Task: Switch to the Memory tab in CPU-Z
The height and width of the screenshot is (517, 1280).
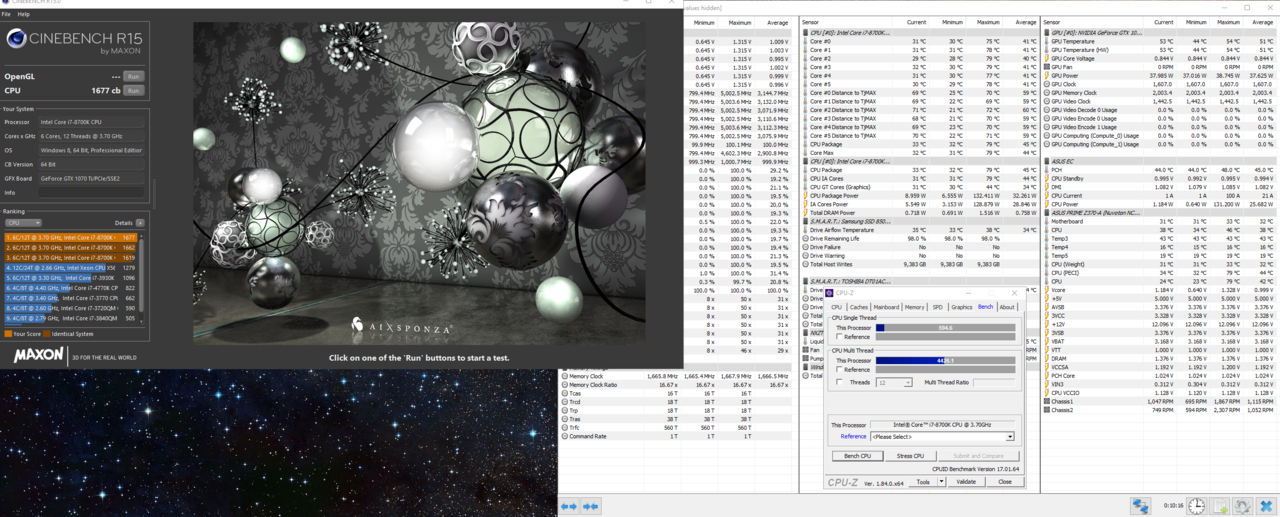Action: click(x=915, y=307)
